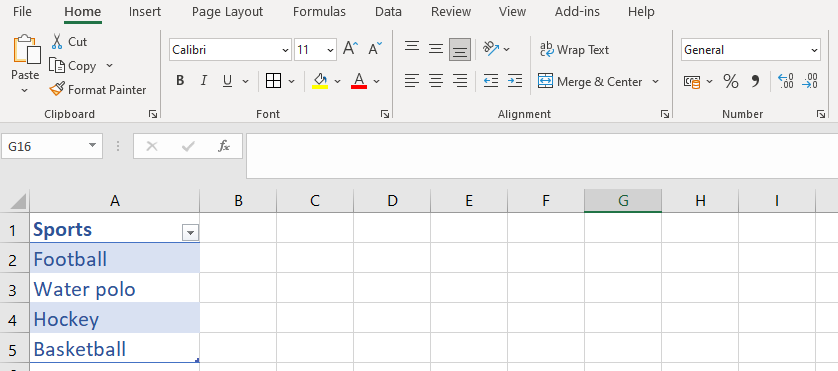This screenshot has width=838, height=371.
Task: Open the Calibri font name dropdown
Action: [x=285, y=50]
